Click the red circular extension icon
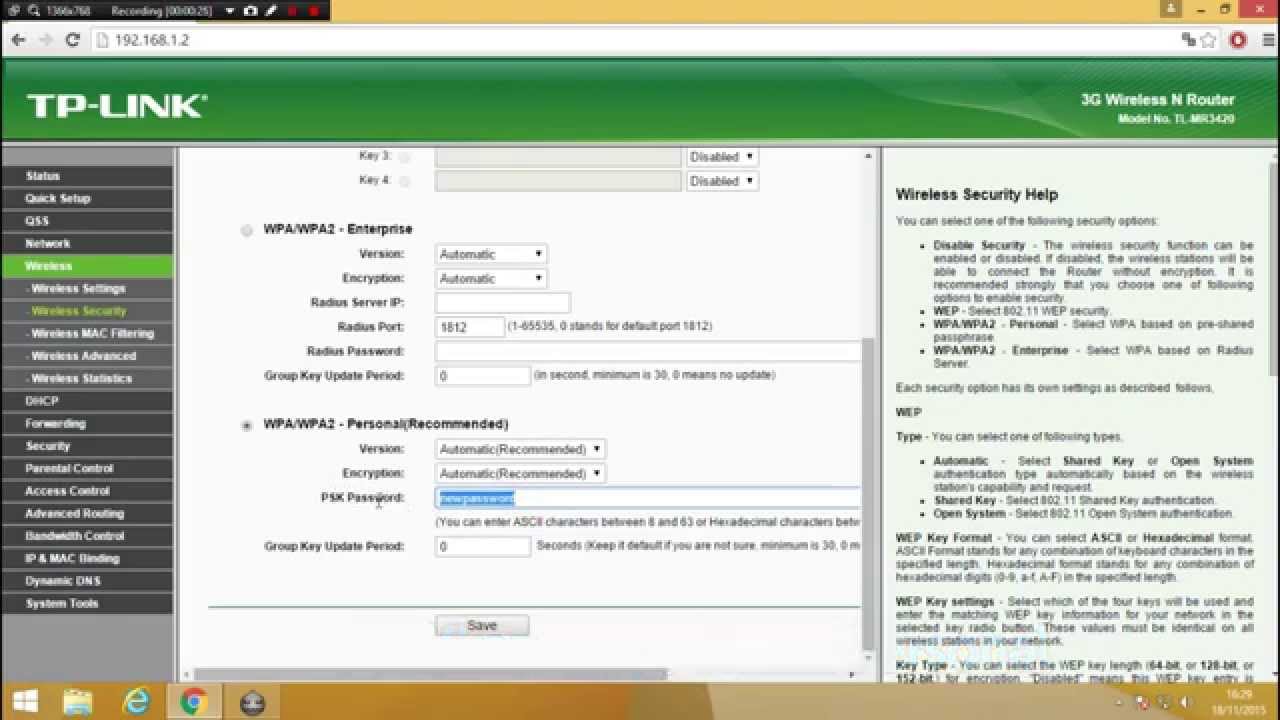Viewport: 1280px width, 720px height. [1238, 40]
